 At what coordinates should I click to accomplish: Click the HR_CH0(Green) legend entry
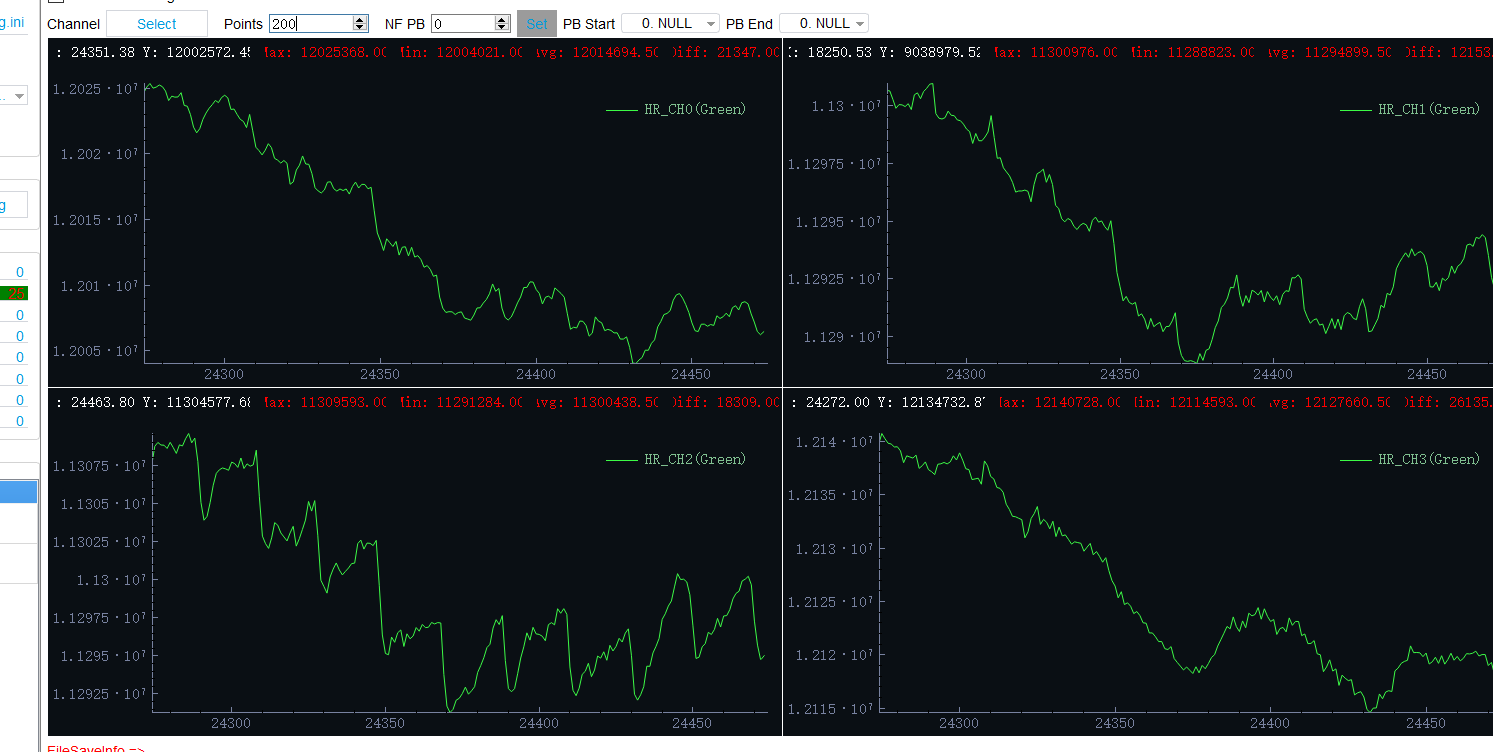tap(676, 109)
